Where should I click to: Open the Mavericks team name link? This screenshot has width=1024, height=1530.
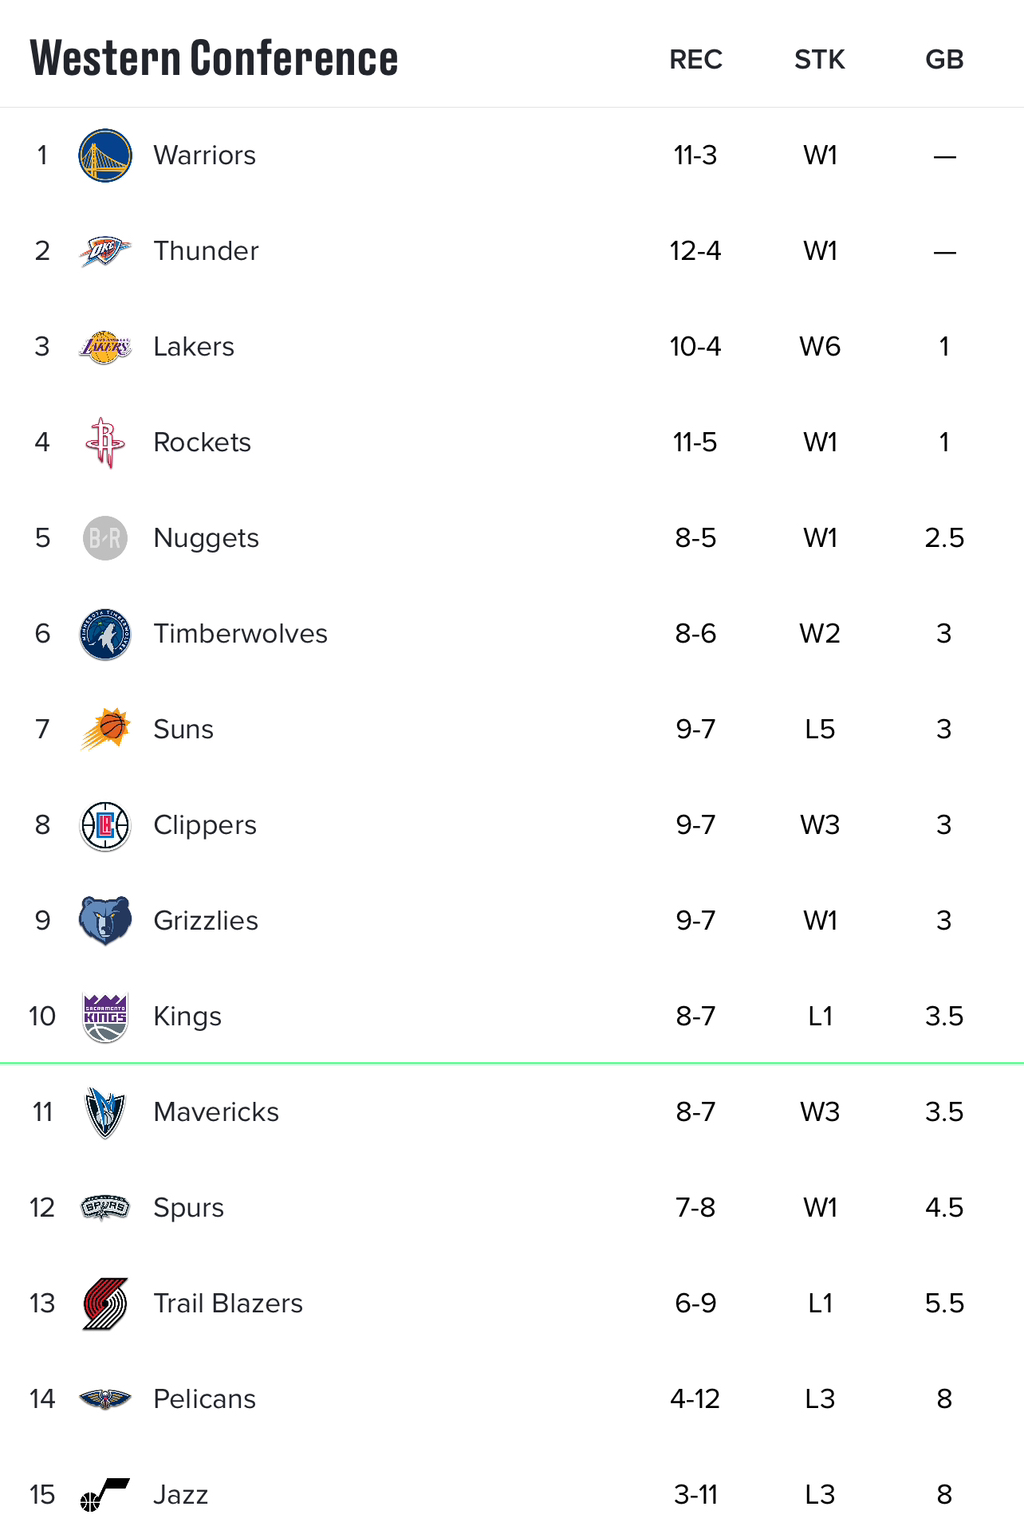216,1112
